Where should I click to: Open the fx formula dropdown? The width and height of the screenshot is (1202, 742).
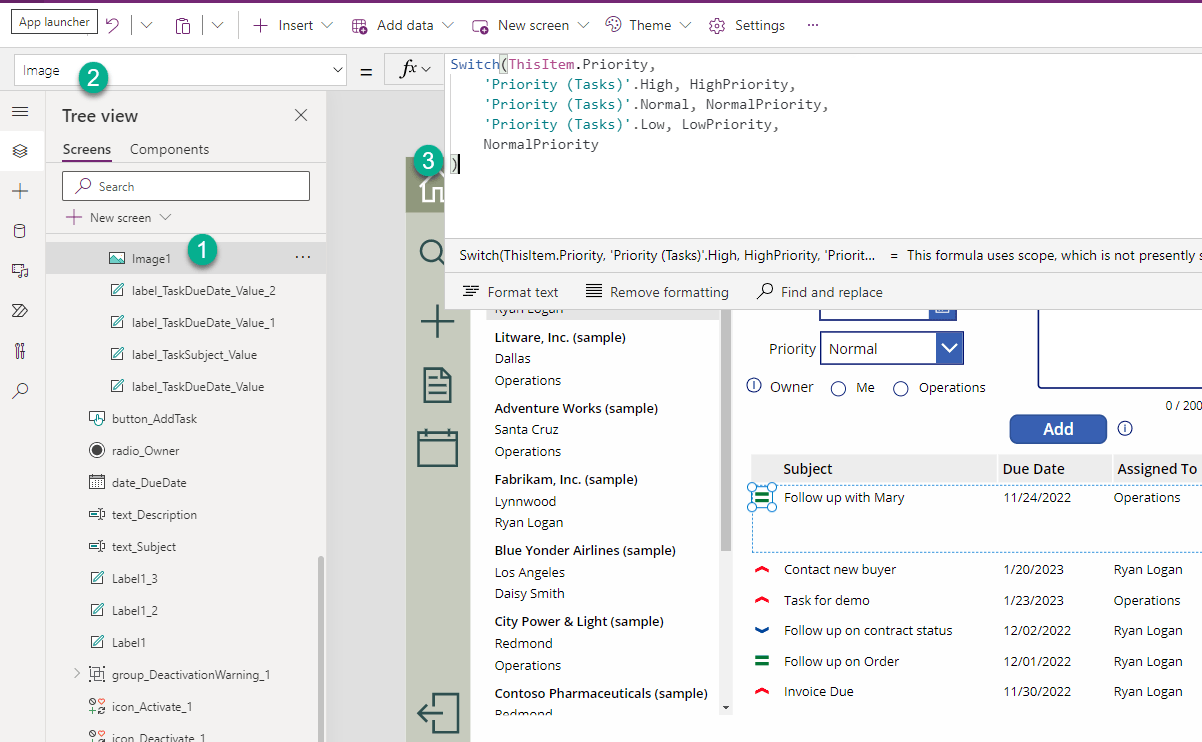415,70
